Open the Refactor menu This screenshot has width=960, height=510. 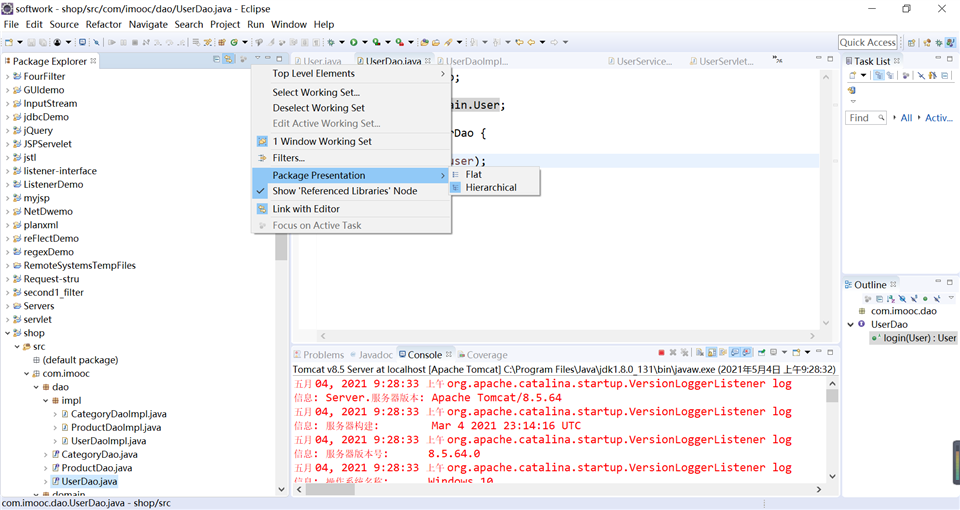(103, 24)
